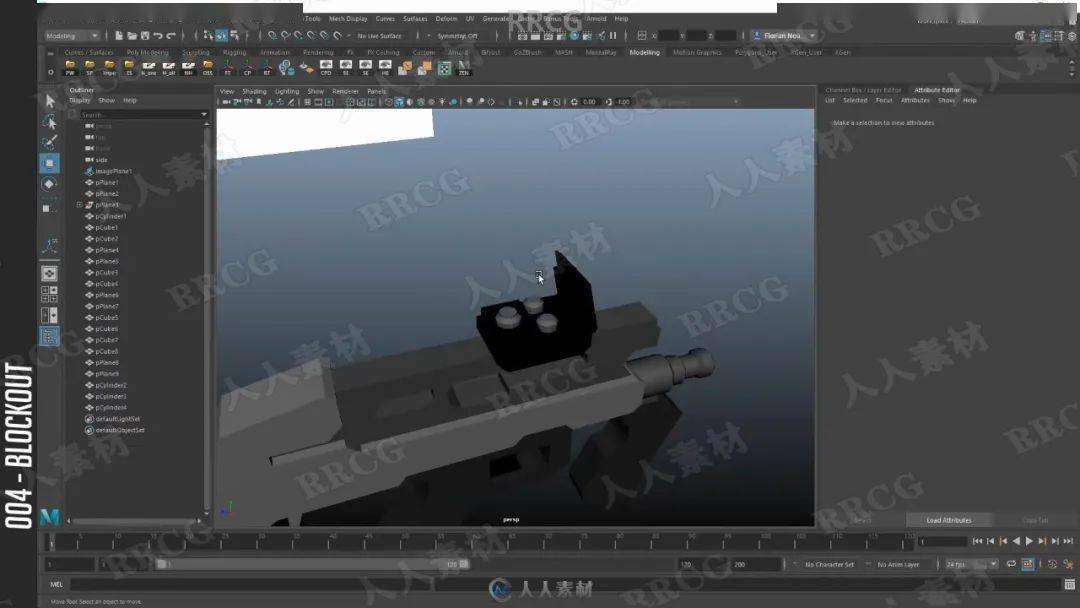Play the timeline forward
This screenshot has width=1080, height=608.
coord(1029,541)
